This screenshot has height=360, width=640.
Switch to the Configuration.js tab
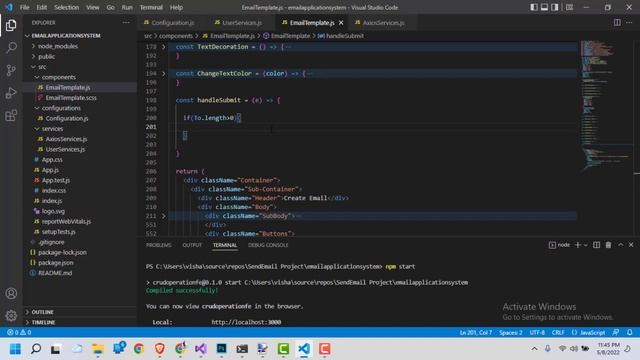[x=172, y=23]
